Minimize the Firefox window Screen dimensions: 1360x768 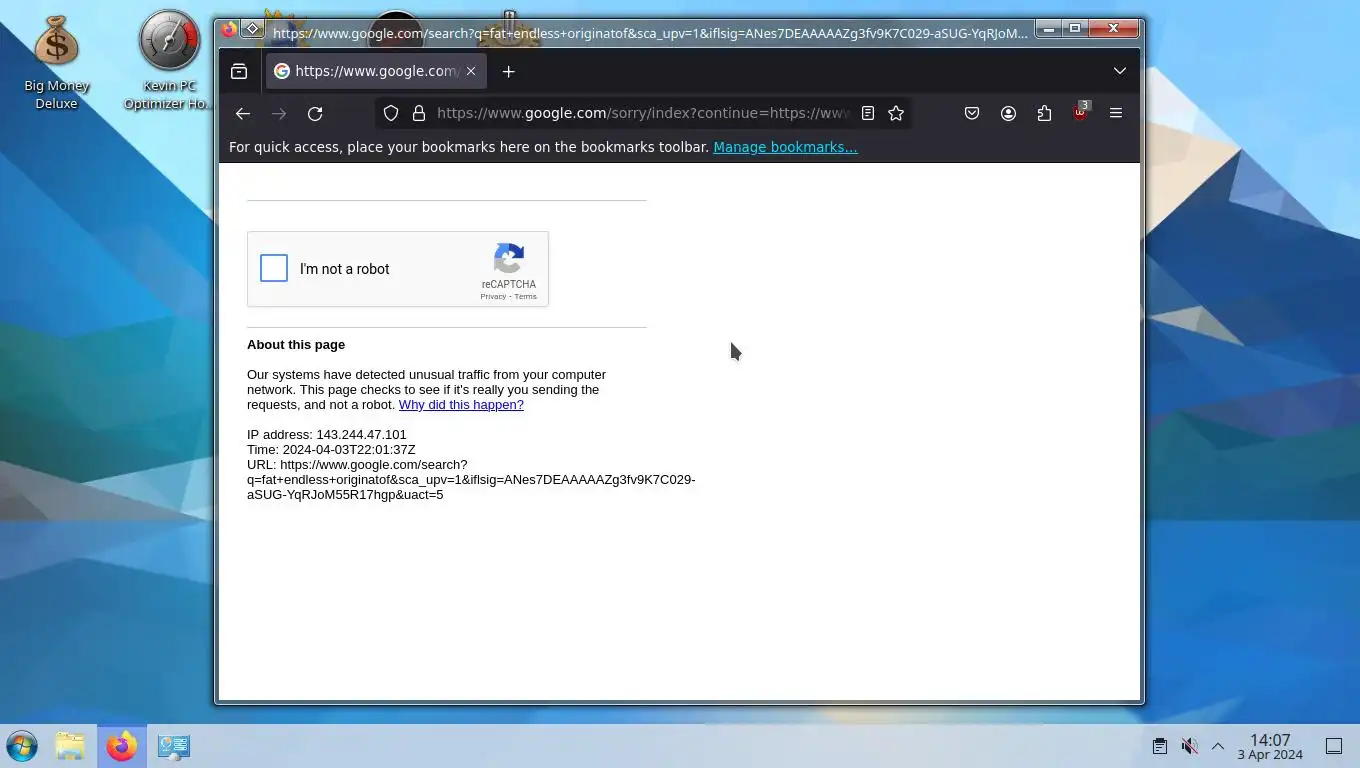pyautogui.click(x=1048, y=29)
